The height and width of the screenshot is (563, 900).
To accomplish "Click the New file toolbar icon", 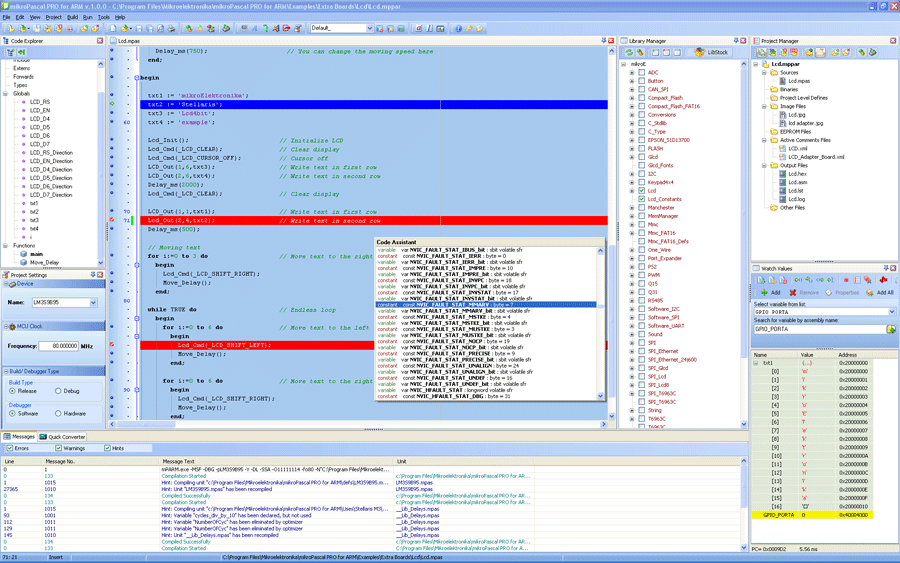I will tap(112, 28).
